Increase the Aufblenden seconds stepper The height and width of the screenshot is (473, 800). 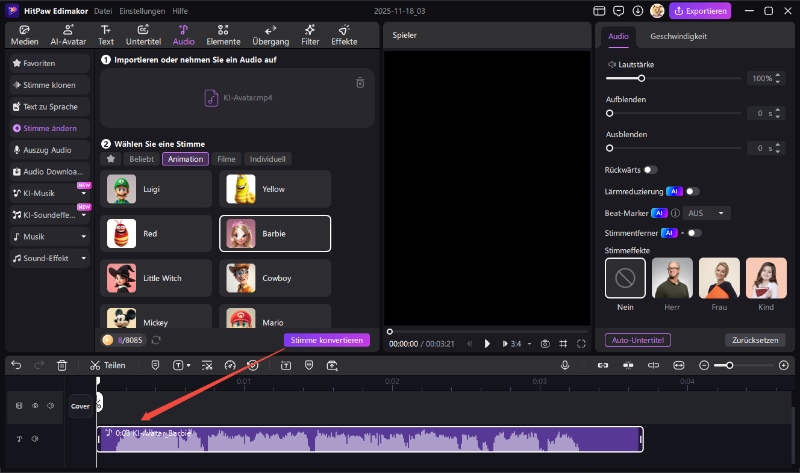[x=778, y=110]
